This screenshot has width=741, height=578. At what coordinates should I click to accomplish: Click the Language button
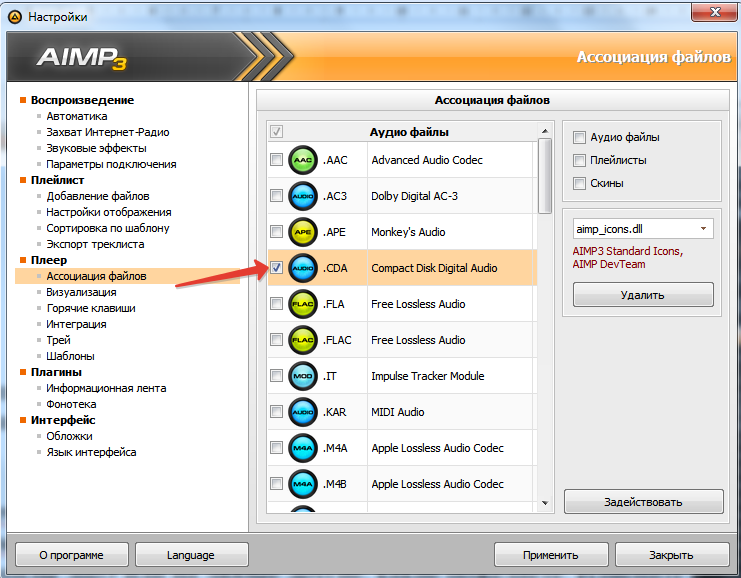click(x=190, y=555)
